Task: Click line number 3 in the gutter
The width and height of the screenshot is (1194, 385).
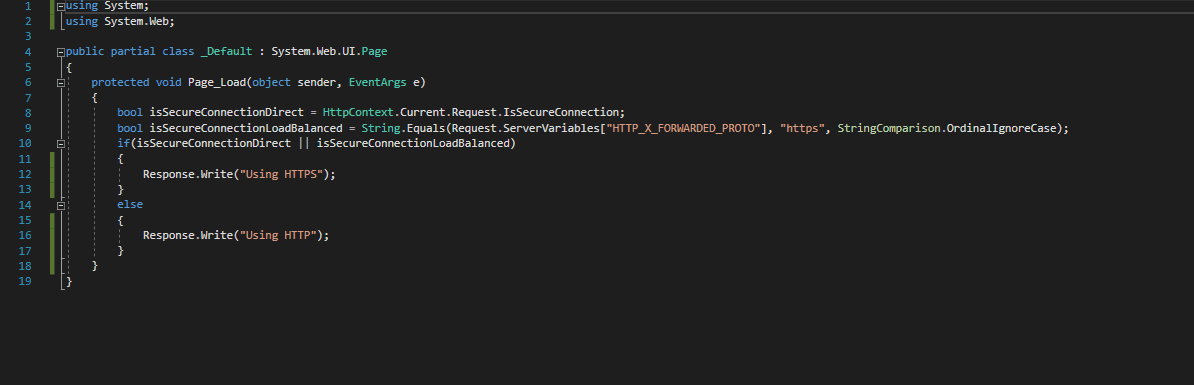Action: [x=28, y=37]
